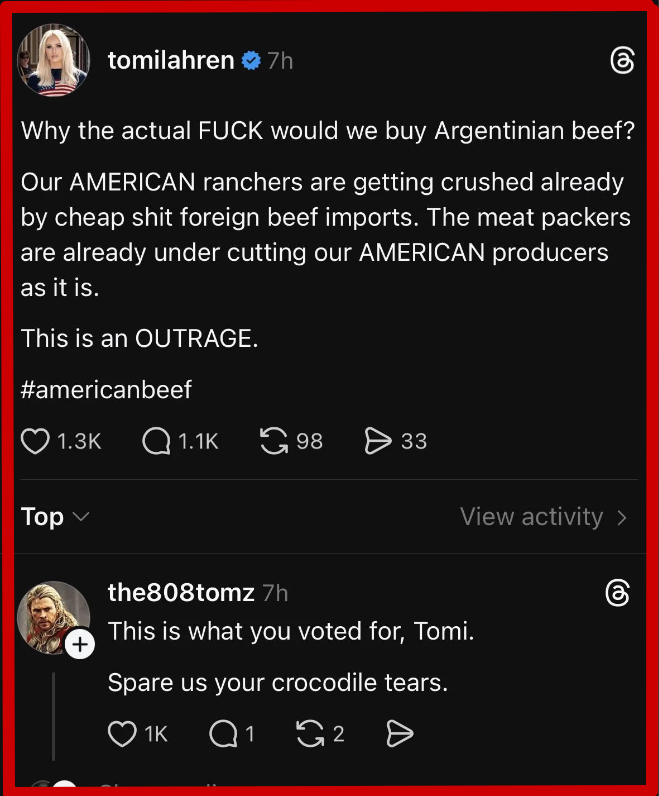The image size is (659, 796).
Task: Repost the808tomz's reply
Action: click(x=309, y=734)
